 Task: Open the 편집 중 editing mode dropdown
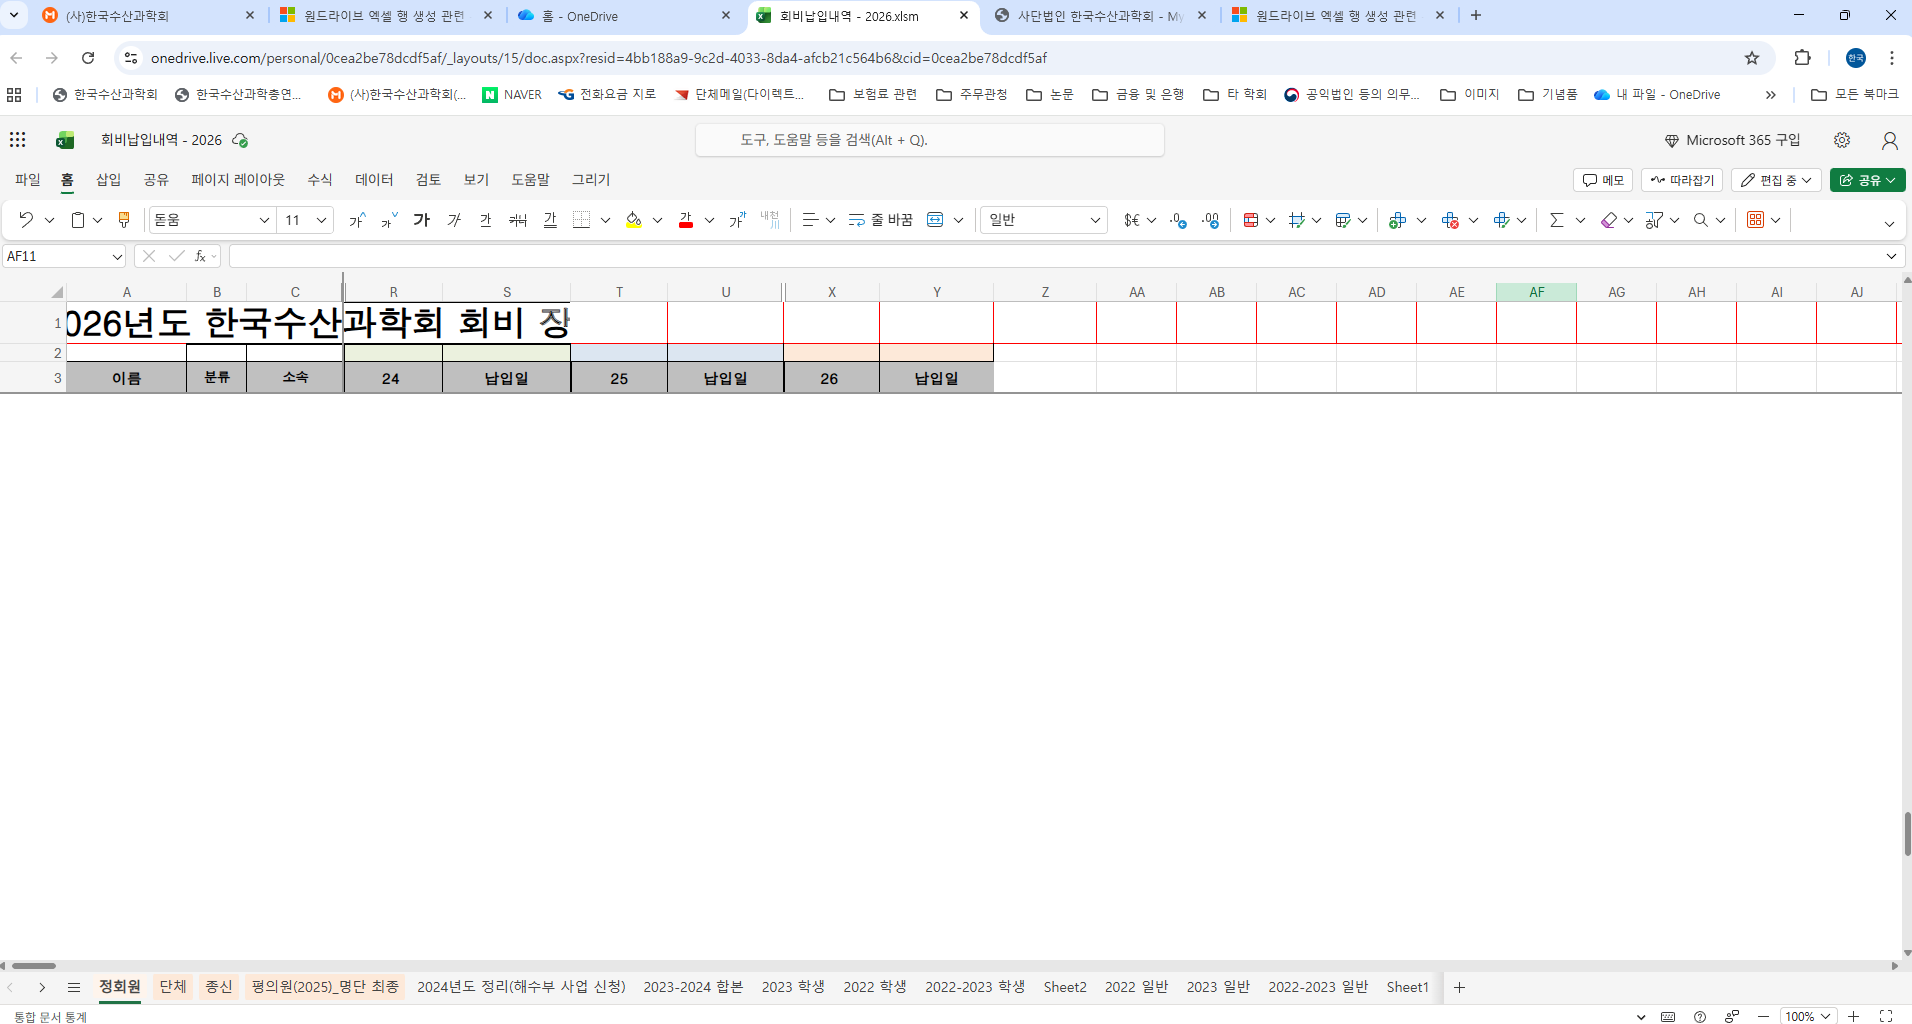pyautogui.click(x=1776, y=180)
